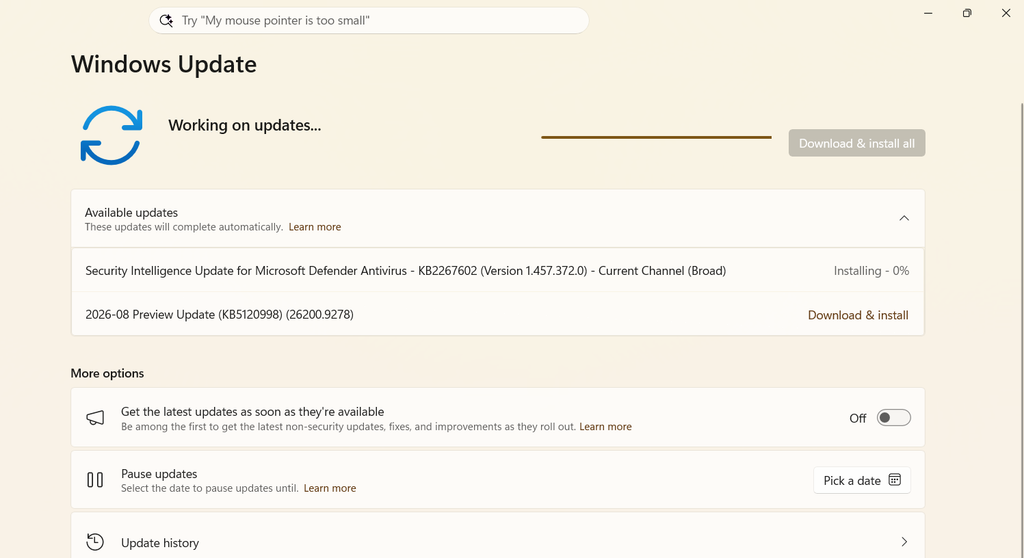Toggle Get the latest updates switch
This screenshot has width=1024, height=558.
[x=893, y=418]
